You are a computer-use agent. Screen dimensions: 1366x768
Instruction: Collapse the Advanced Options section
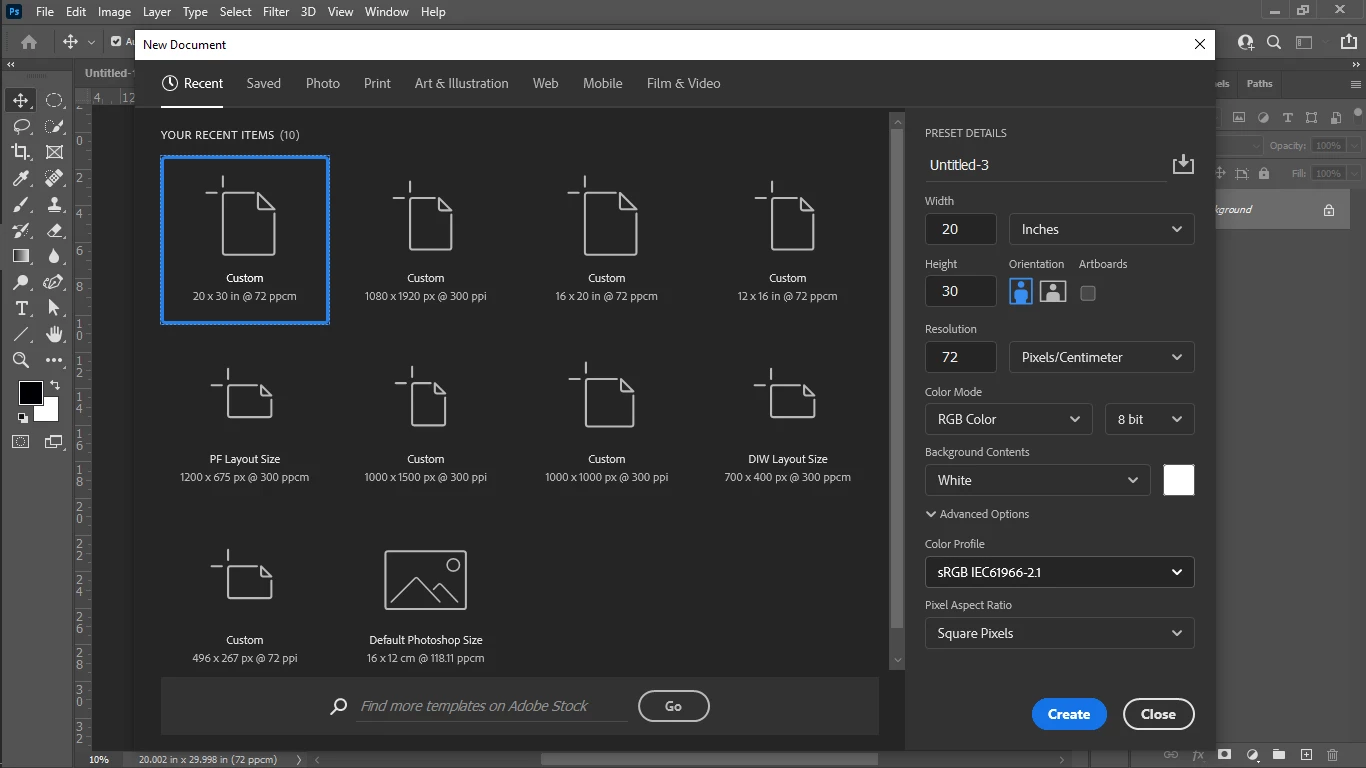tap(978, 514)
